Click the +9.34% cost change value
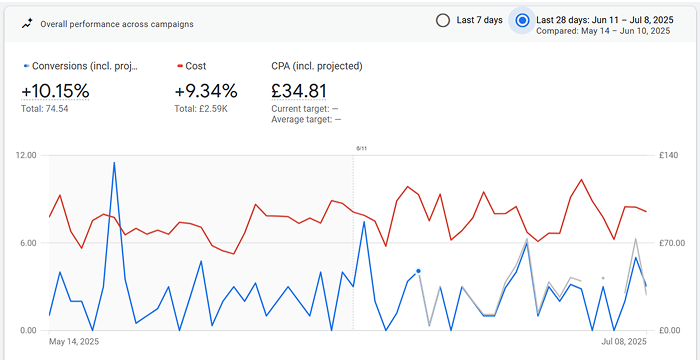Screen dimensions: 700x360 [x=206, y=91]
